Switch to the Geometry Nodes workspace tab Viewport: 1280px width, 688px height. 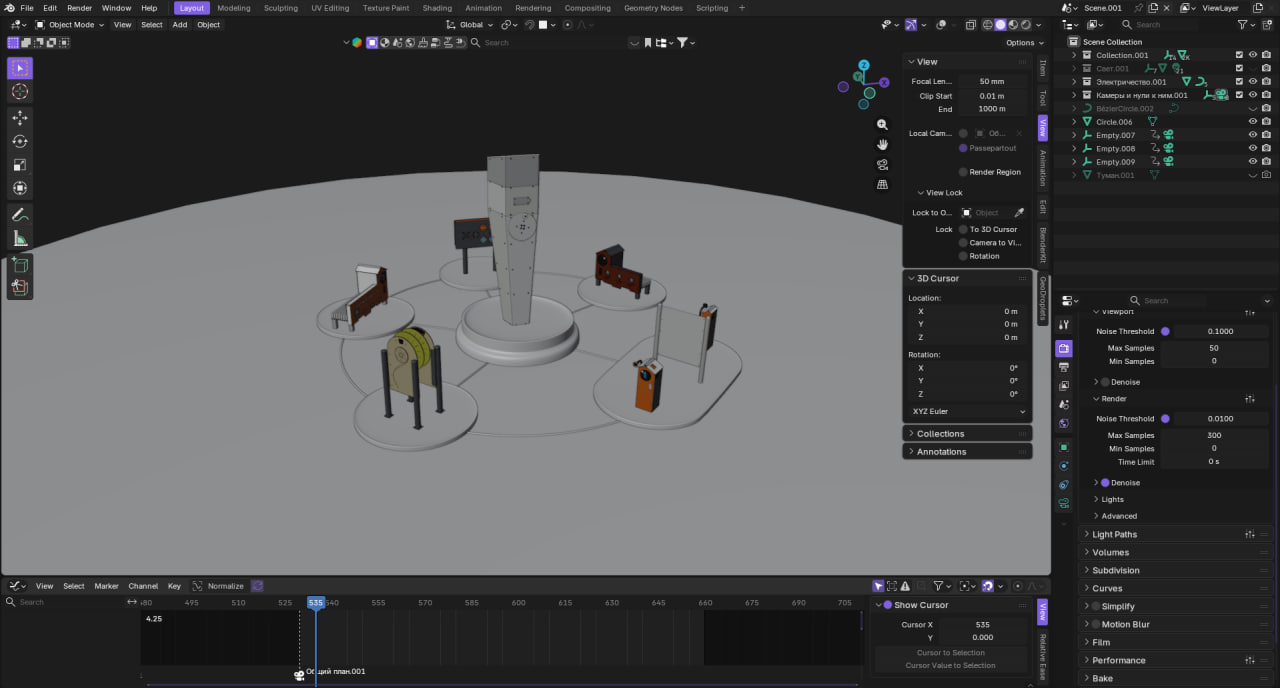tap(653, 8)
